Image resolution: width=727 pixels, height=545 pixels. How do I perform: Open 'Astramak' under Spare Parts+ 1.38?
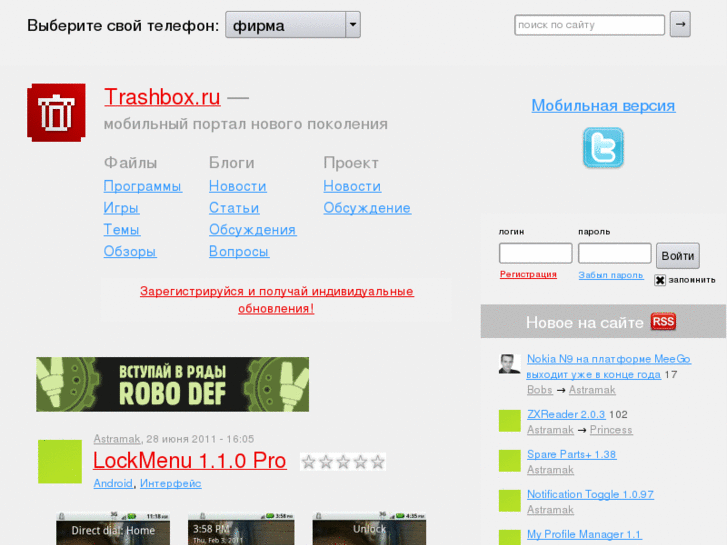pos(550,470)
